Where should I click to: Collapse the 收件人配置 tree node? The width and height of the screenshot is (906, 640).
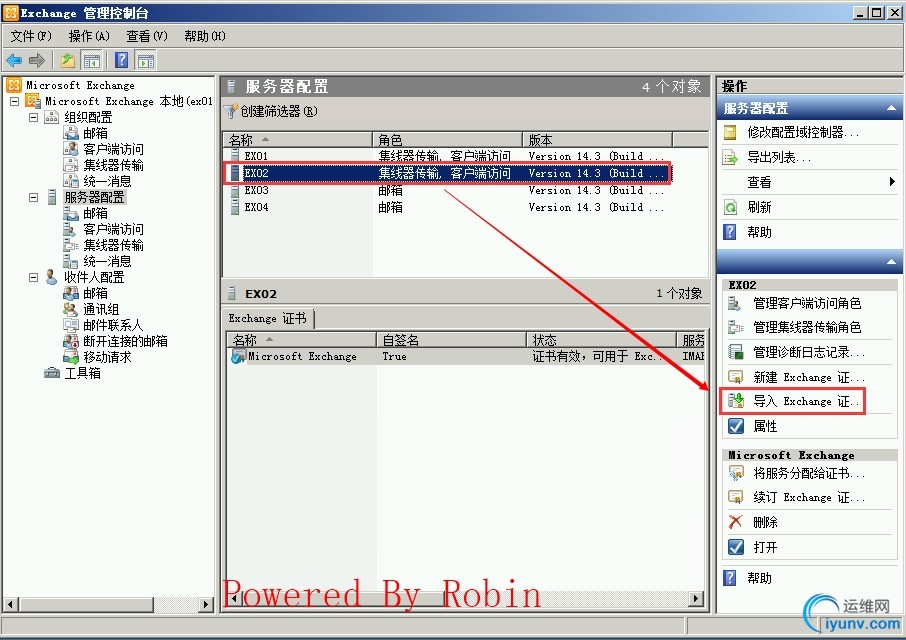pyautogui.click(x=34, y=277)
